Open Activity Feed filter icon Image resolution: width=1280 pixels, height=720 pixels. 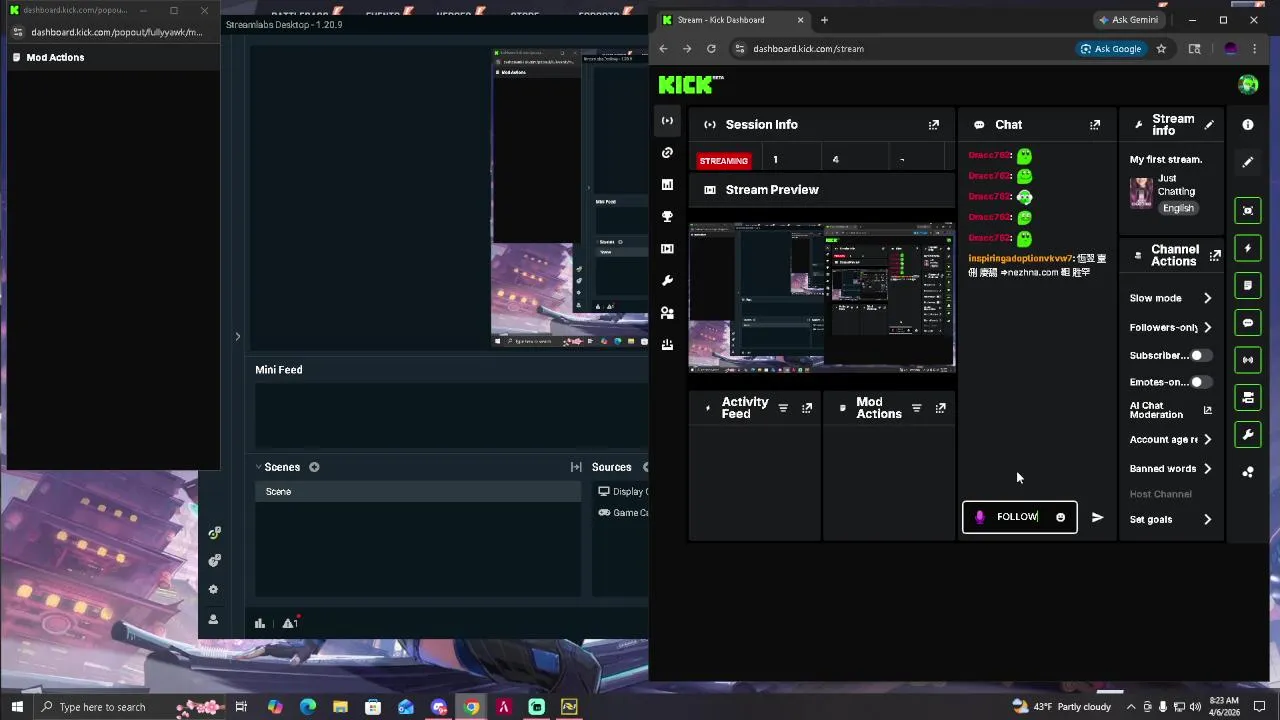pyautogui.click(x=783, y=408)
